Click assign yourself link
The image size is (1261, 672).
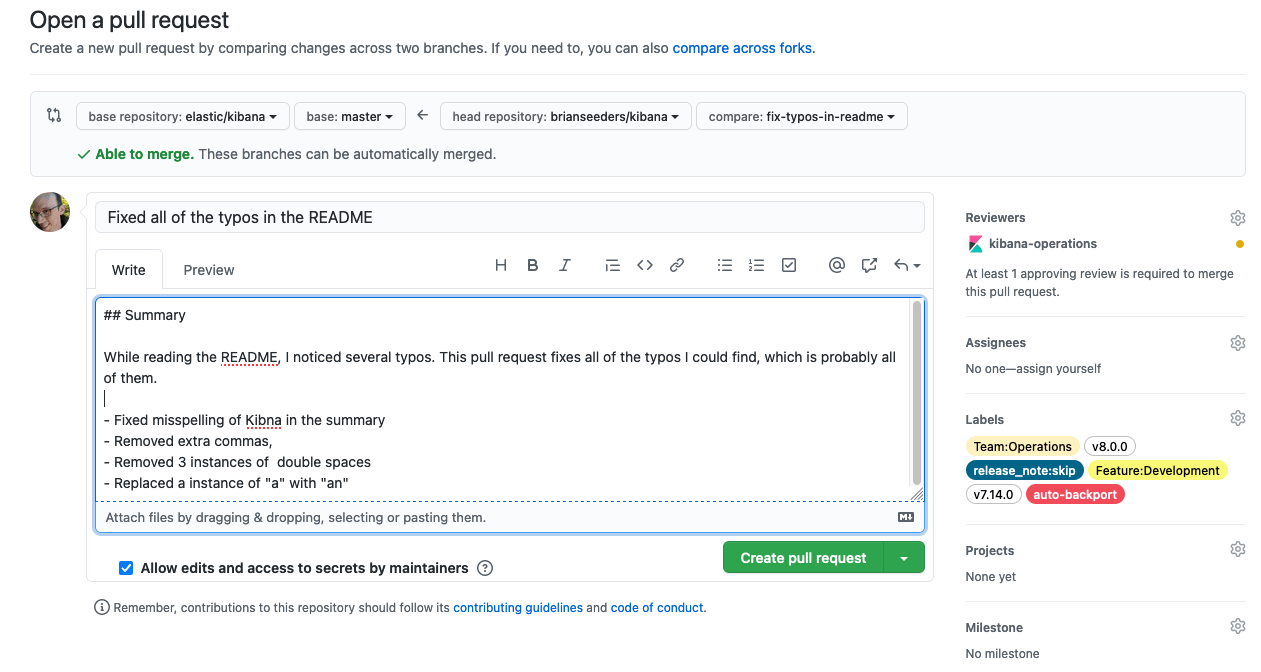(x=1058, y=369)
